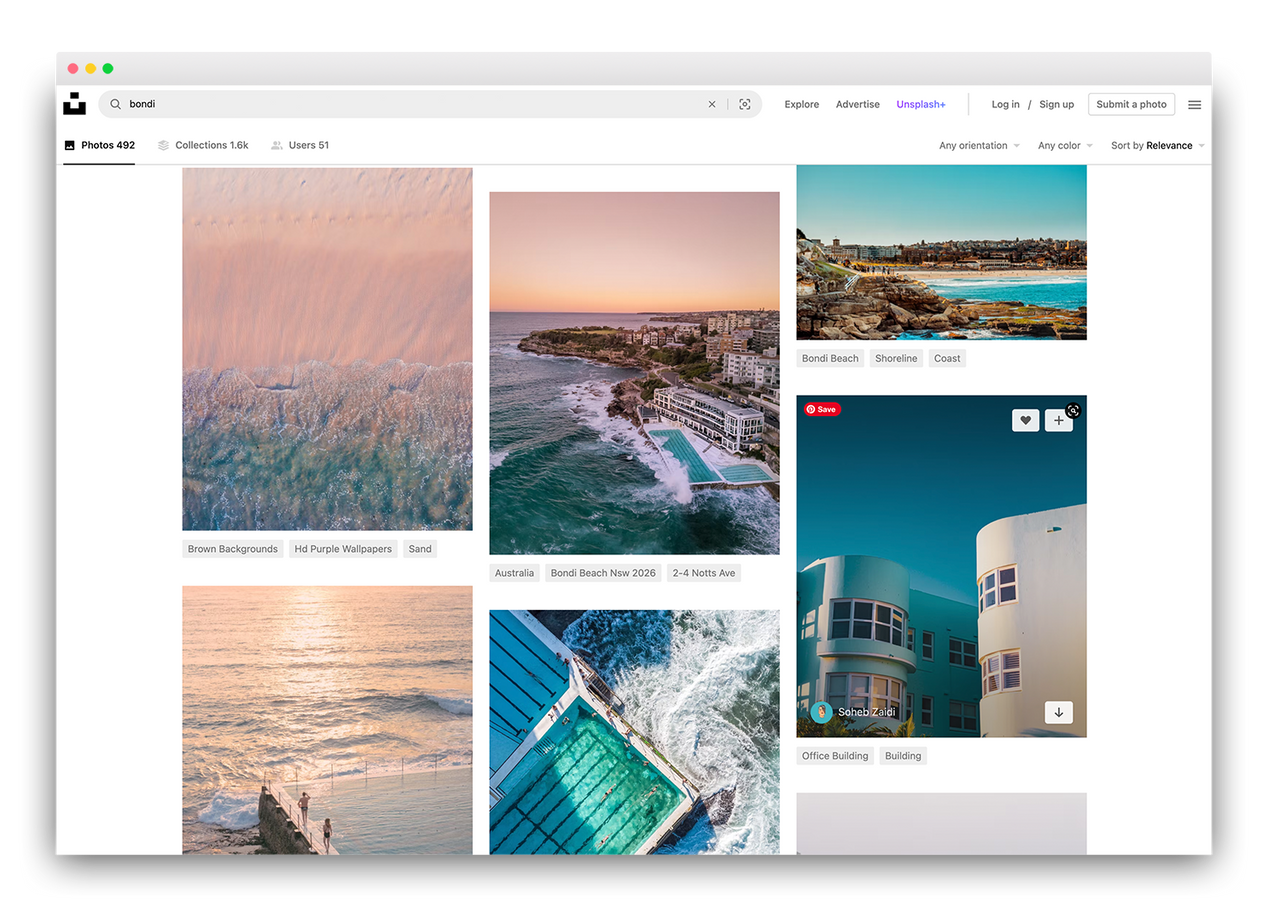Switch to the Photos 492 tab

99,145
